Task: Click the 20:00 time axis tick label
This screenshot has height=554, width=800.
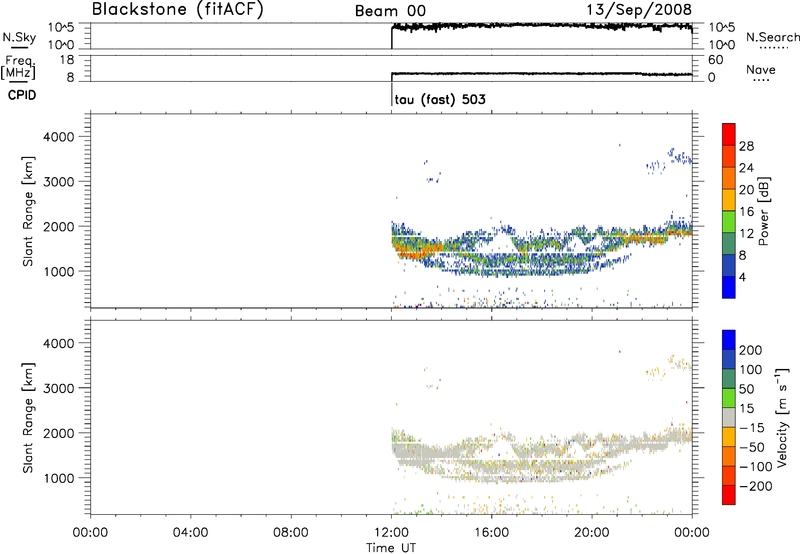Action: [x=592, y=533]
